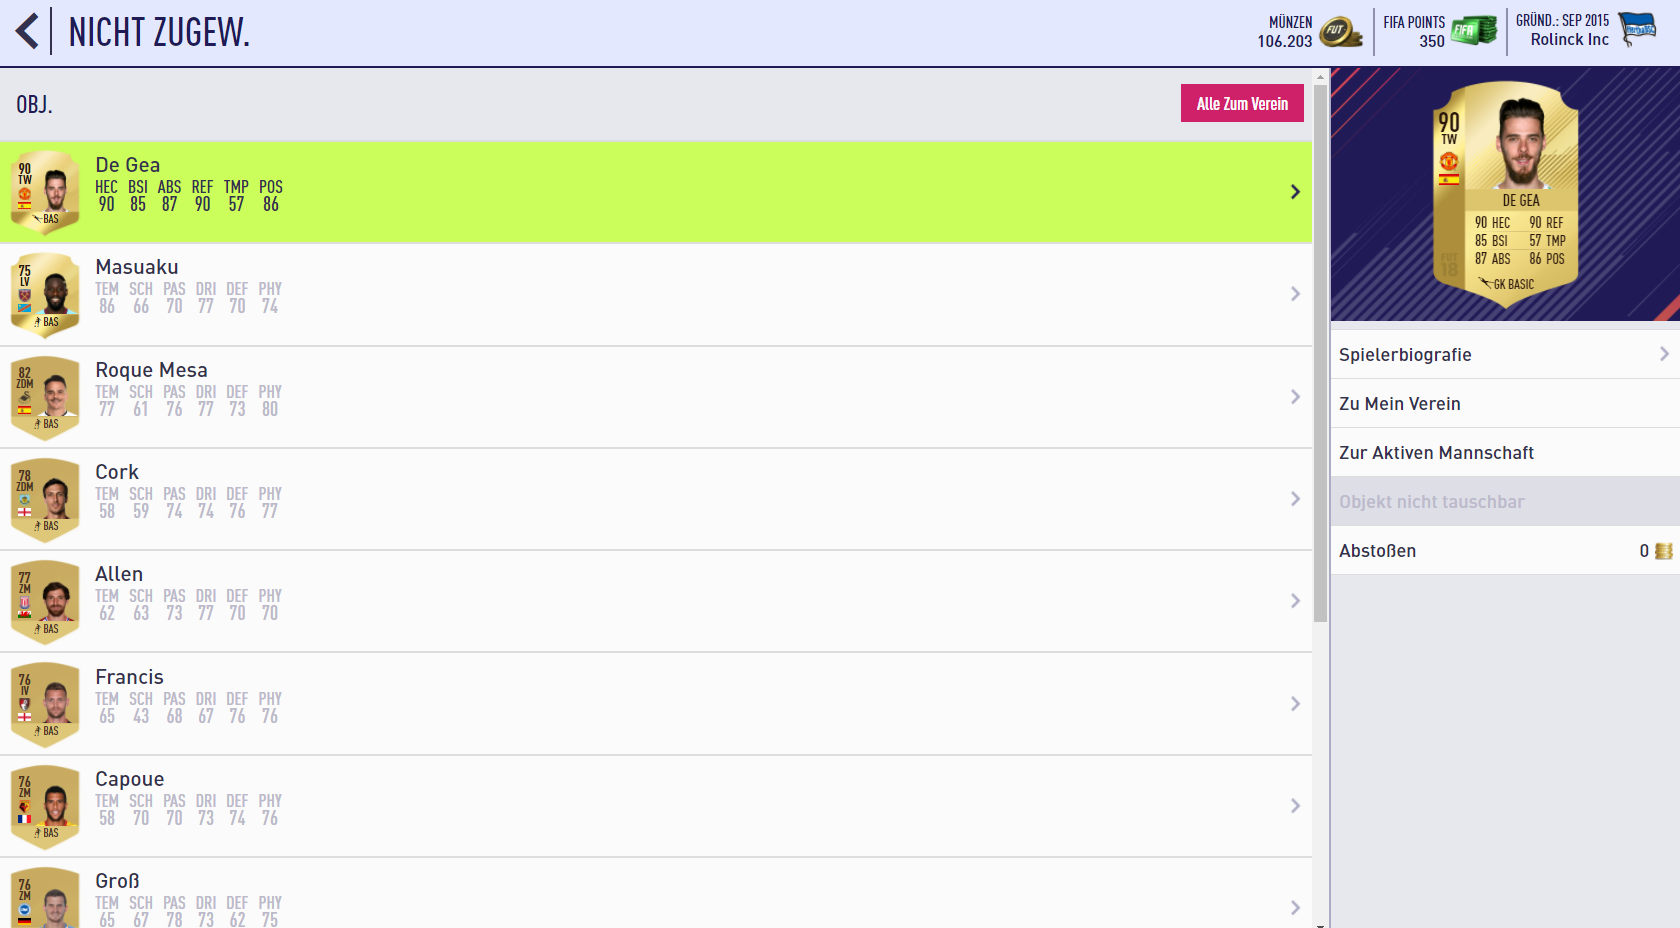Click the scrollbar up arrow
1680x928 pixels.
coord(1320,75)
